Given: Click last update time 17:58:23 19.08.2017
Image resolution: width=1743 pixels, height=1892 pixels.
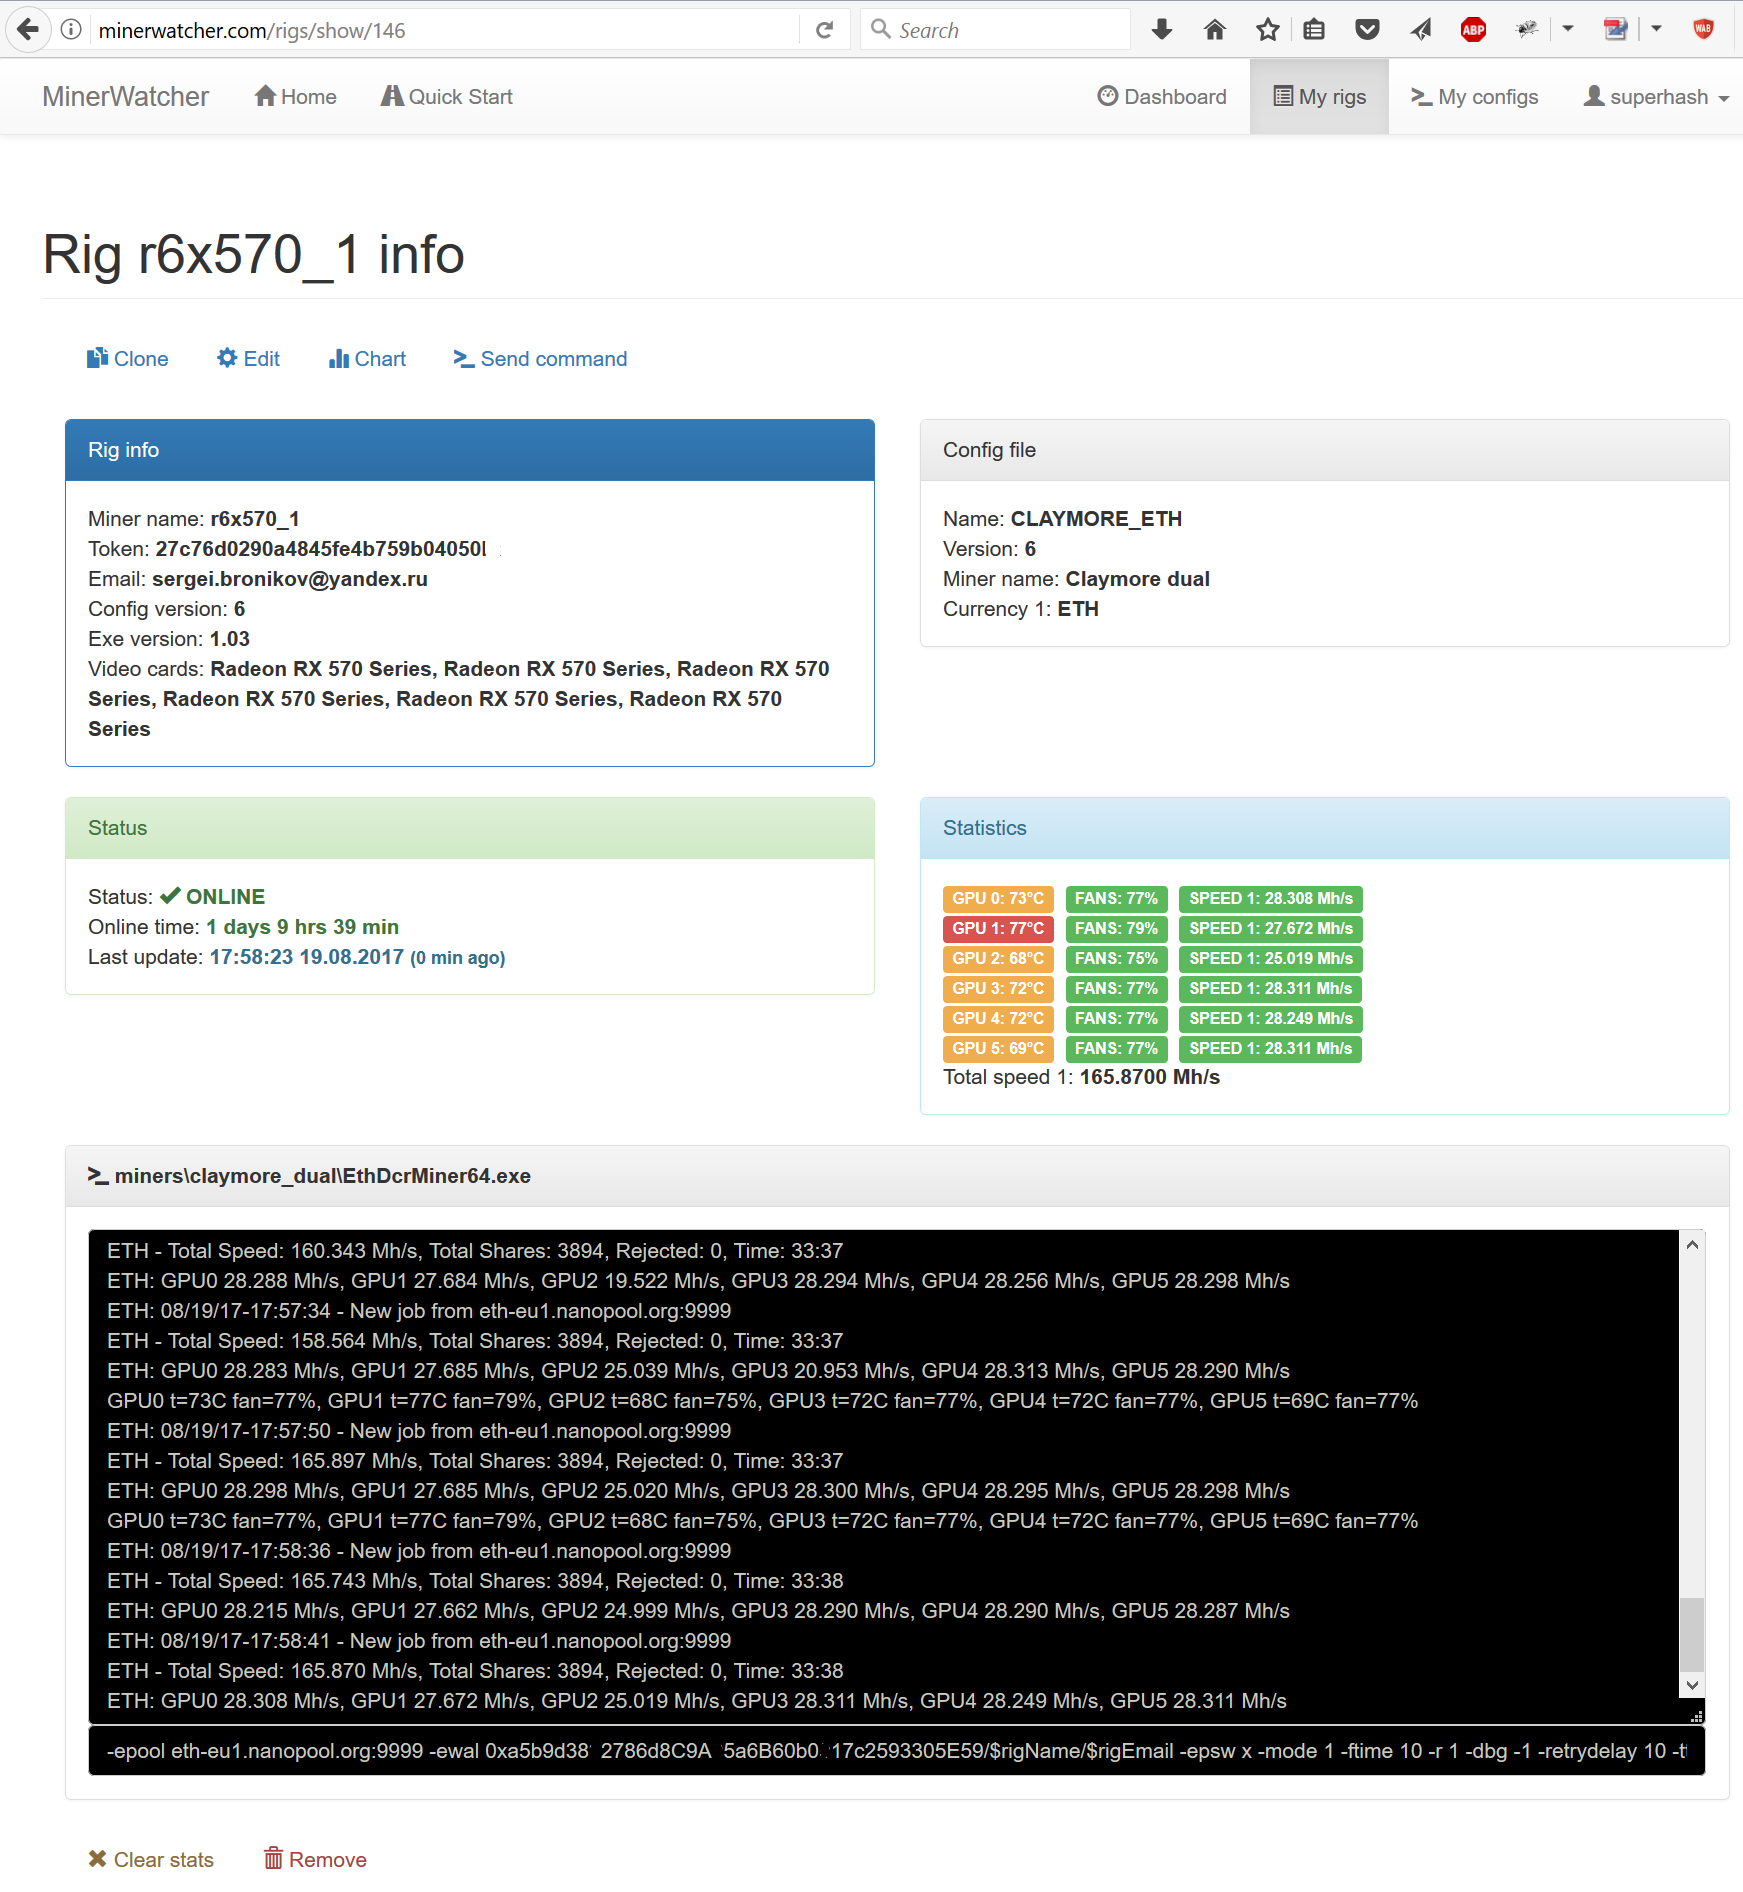Looking at the screenshot, I should 307,957.
